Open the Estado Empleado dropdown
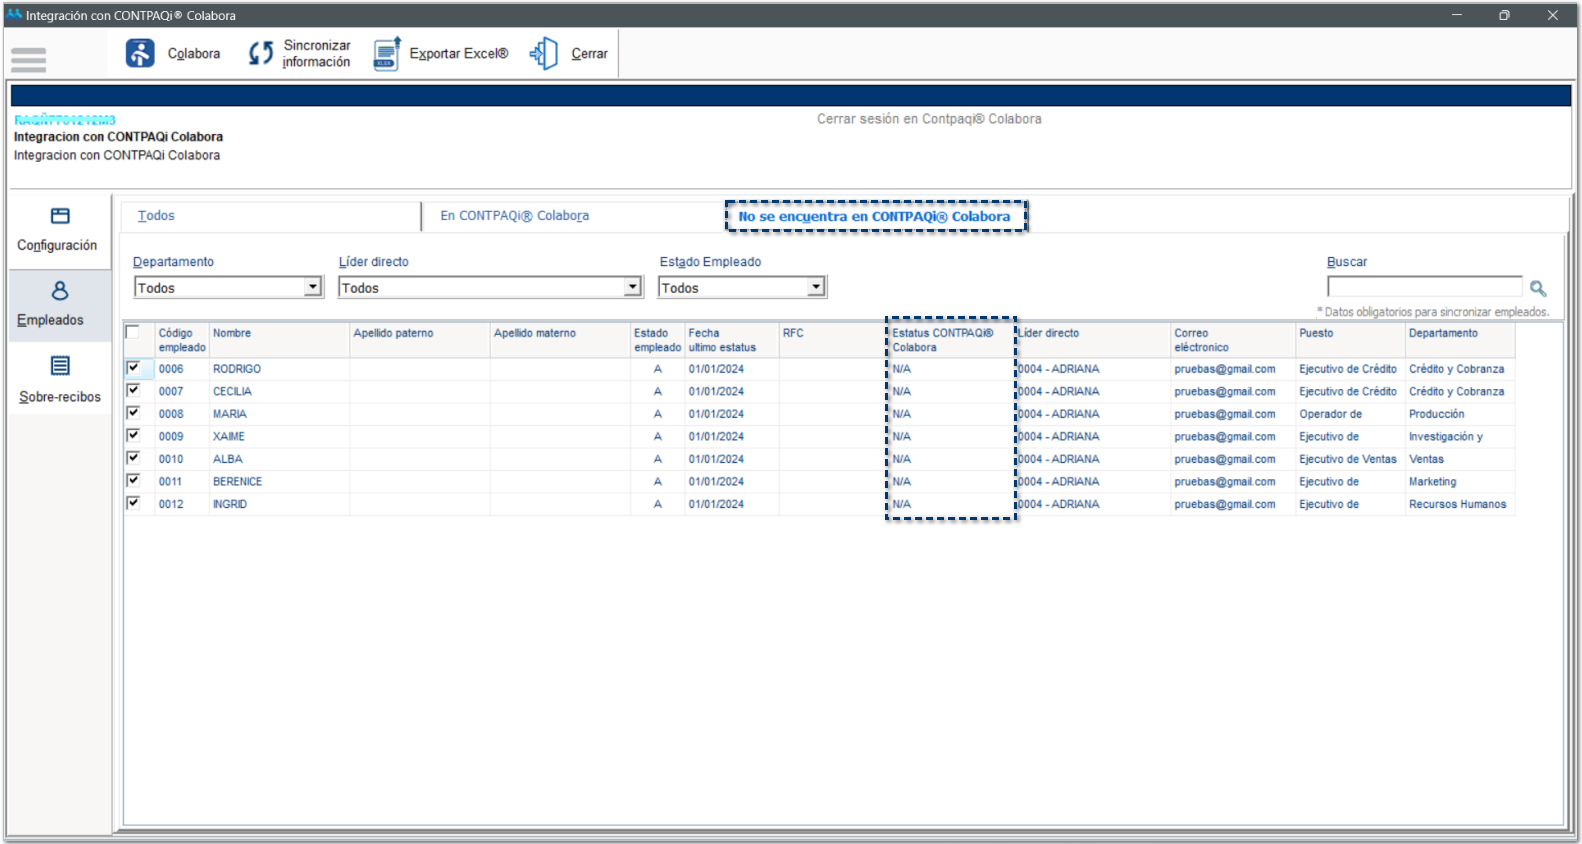The image size is (1582, 844). pyautogui.click(x=816, y=288)
